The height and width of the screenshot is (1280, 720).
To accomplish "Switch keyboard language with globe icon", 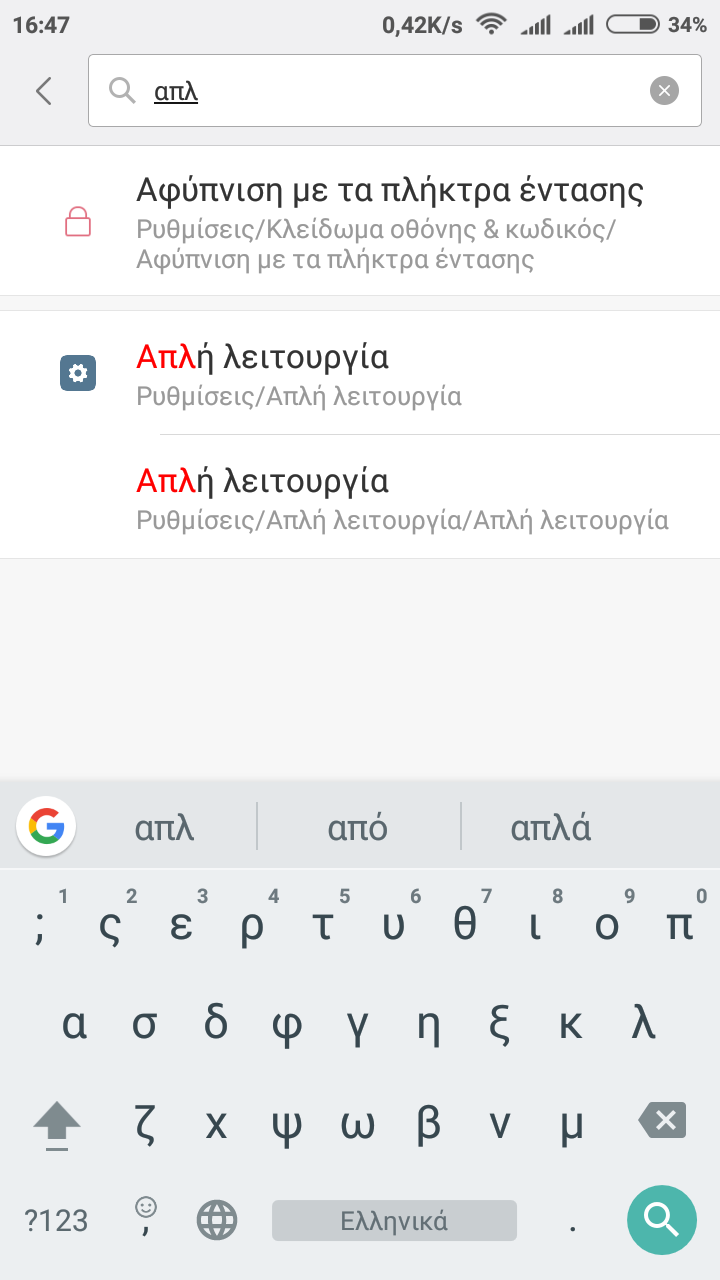I will pos(217,1220).
